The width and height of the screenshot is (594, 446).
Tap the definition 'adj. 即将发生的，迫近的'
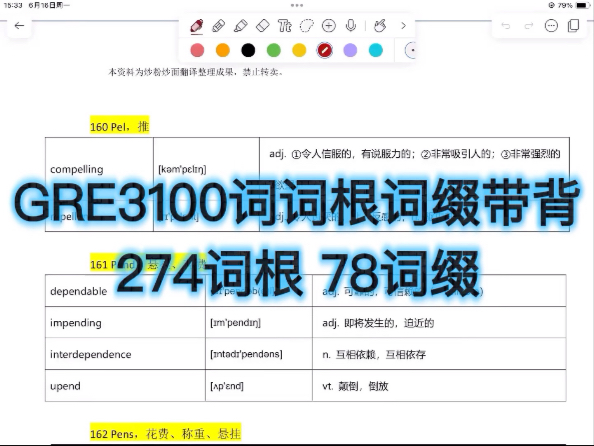378,323
